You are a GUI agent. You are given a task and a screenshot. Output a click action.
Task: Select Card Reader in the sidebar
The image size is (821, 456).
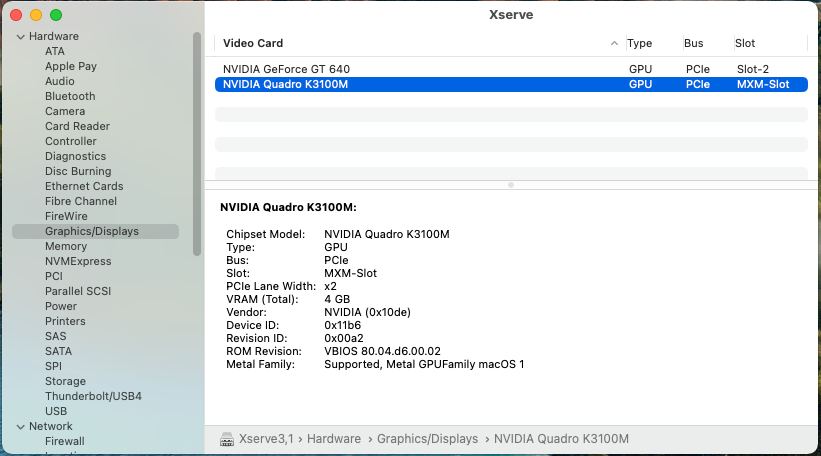pos(77,126)
